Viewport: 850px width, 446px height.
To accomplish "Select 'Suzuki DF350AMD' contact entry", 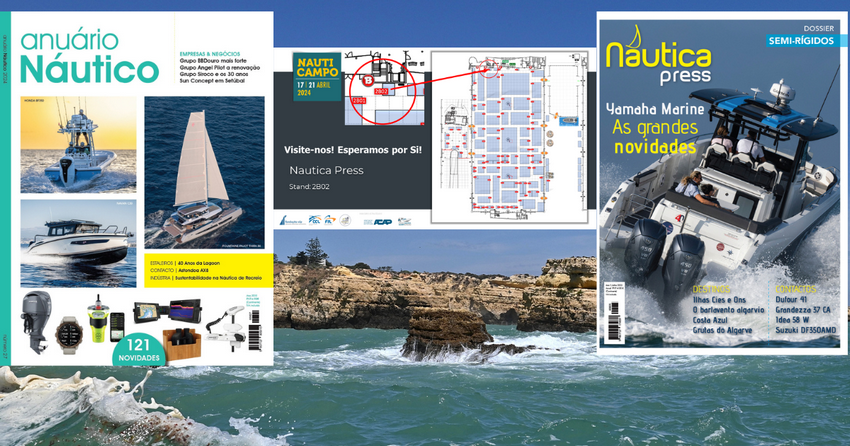I will [806, 331].
